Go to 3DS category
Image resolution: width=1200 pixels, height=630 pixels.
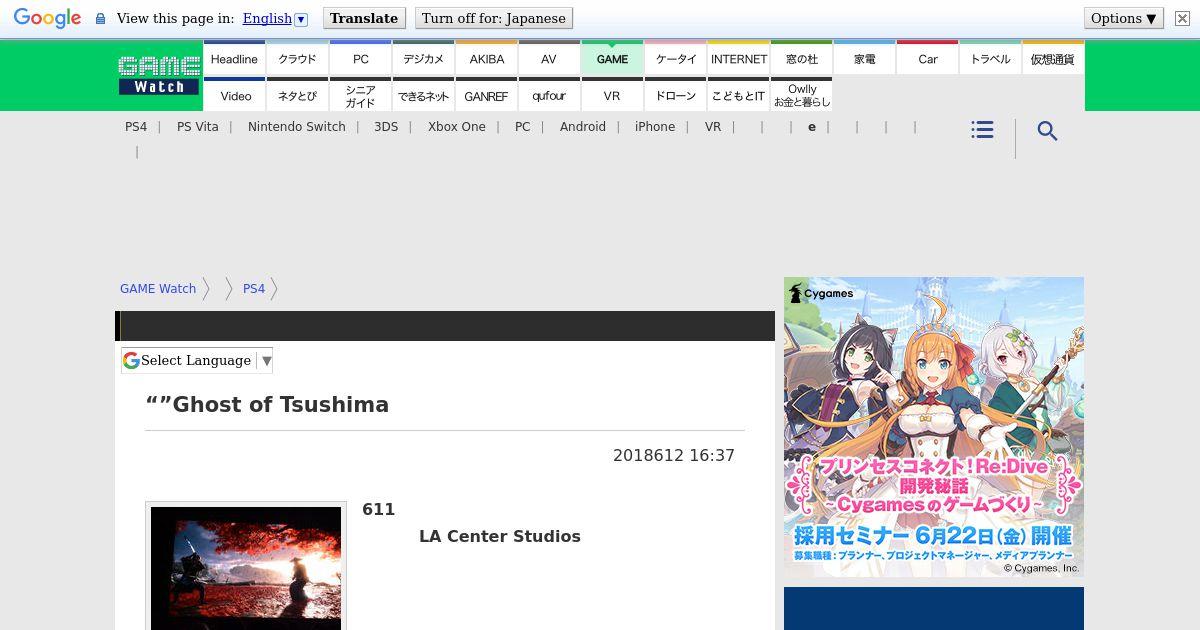coord(386,127)
